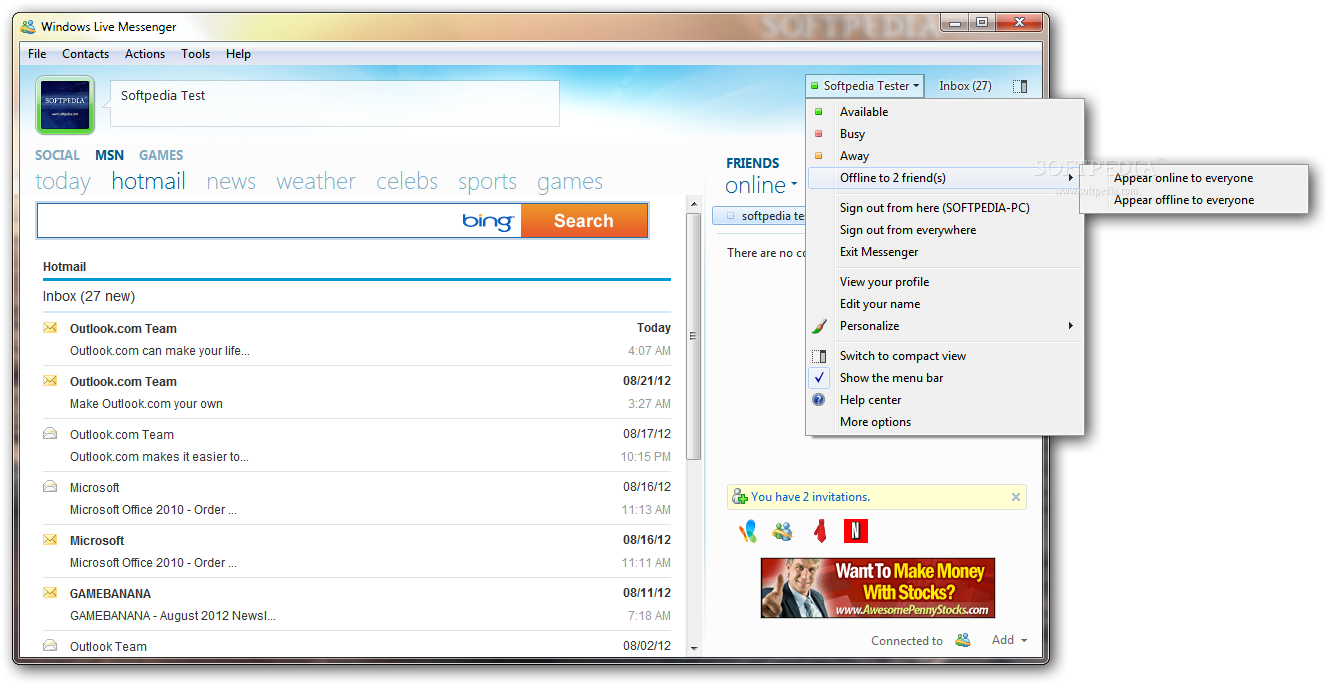The image size is (1329, 685).
Task: Click the Help center question mark icon
Action: click(x=819, y=400)
